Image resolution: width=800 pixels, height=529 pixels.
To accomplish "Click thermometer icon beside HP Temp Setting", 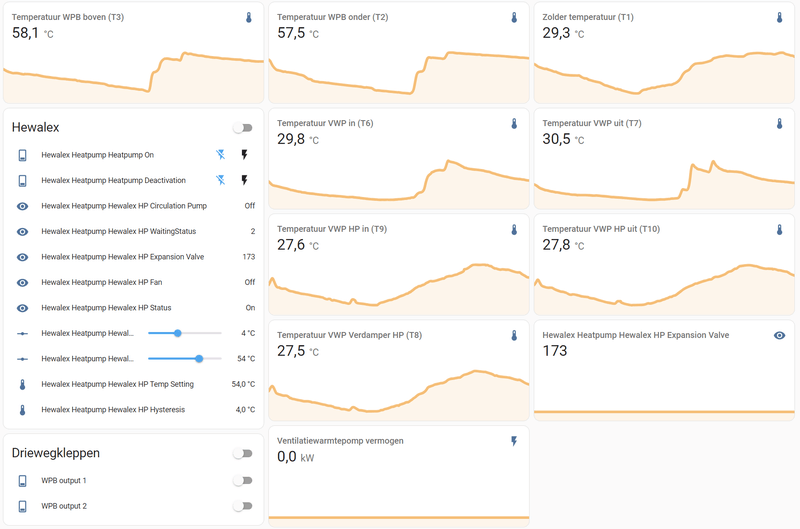I will tap(22, 384).
